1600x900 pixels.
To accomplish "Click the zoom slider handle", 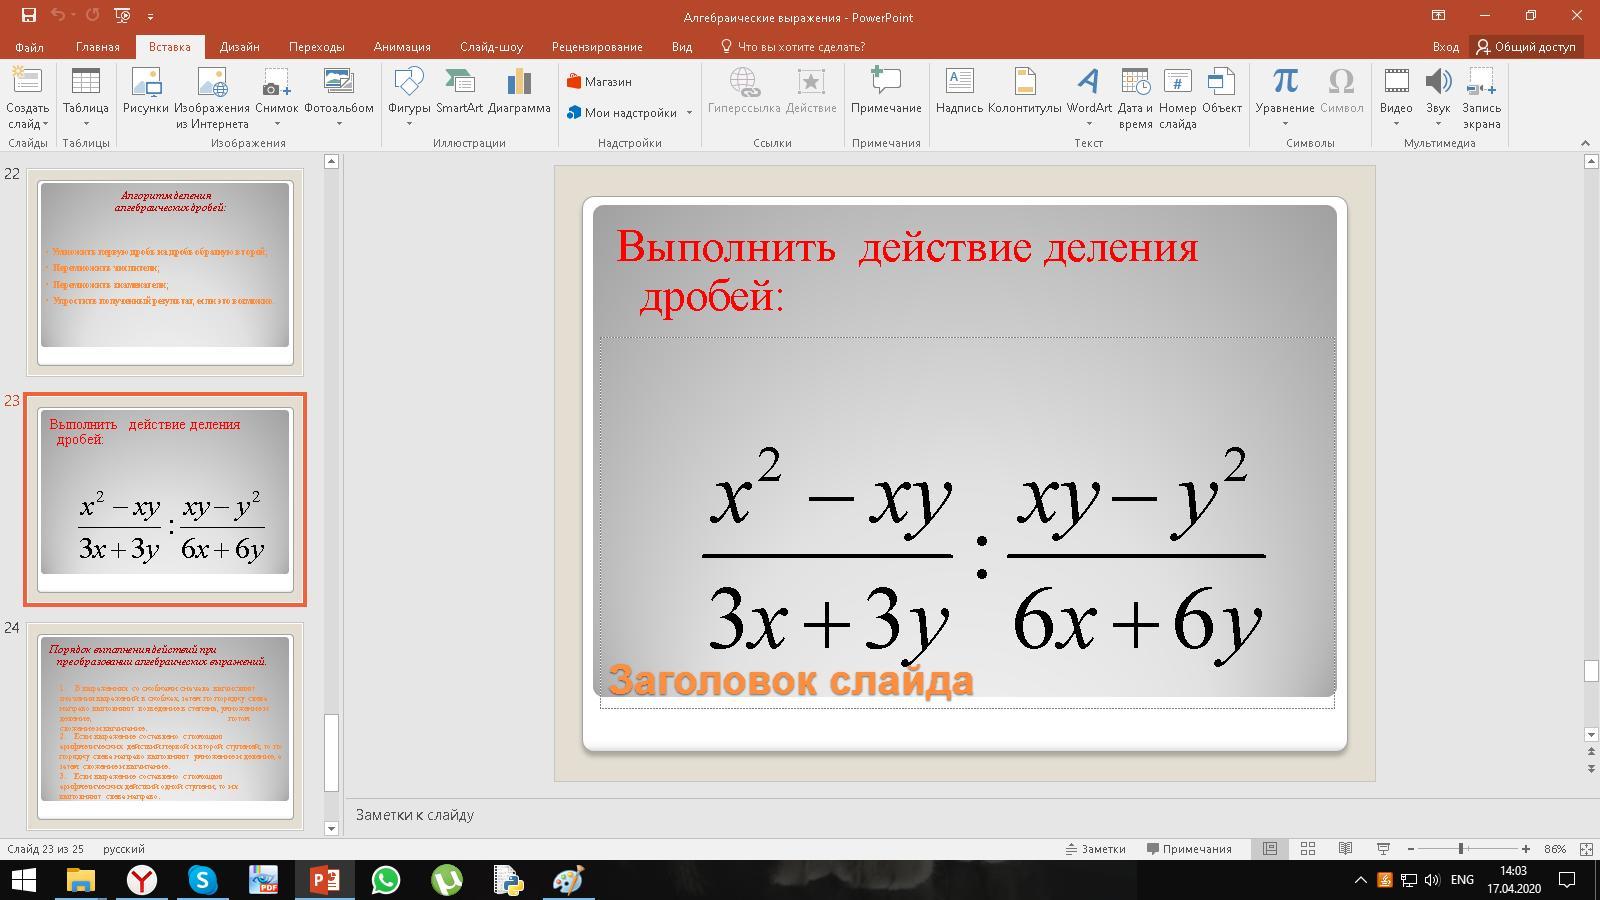I will (1461, 849).
